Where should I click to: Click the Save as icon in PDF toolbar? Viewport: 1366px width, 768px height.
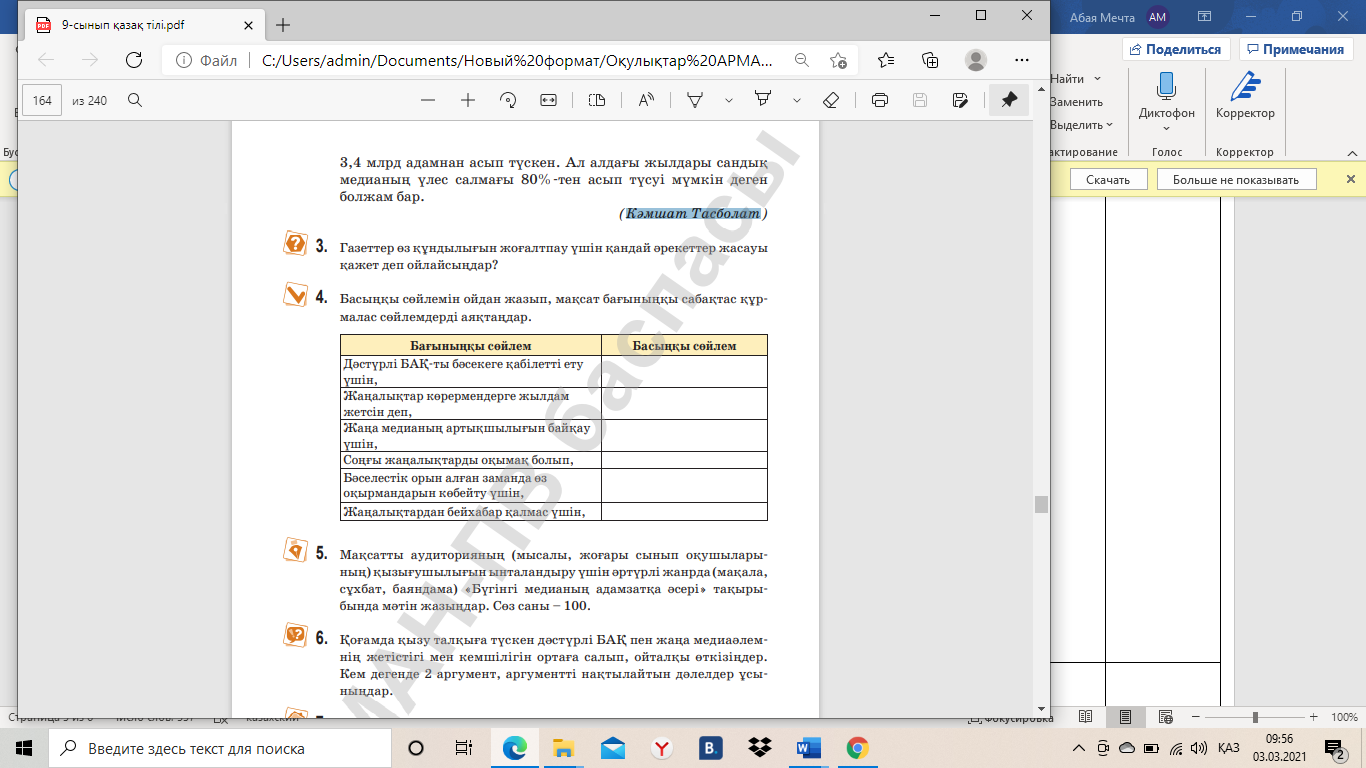[x=960, y=100]
